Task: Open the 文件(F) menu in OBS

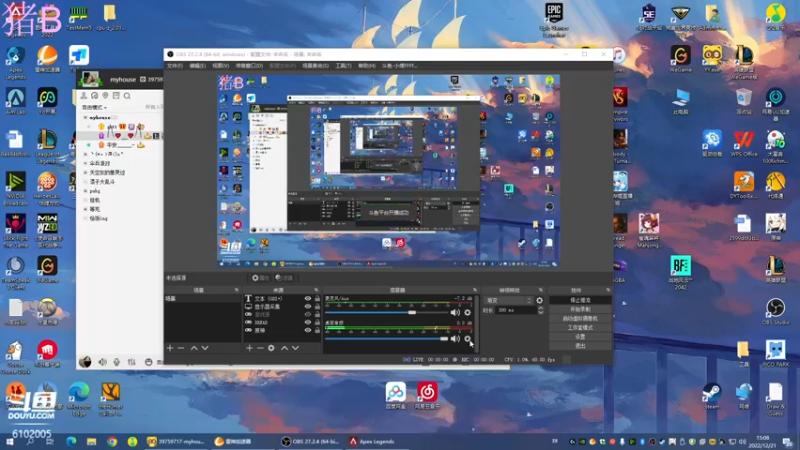Action: tap(174, 66)
